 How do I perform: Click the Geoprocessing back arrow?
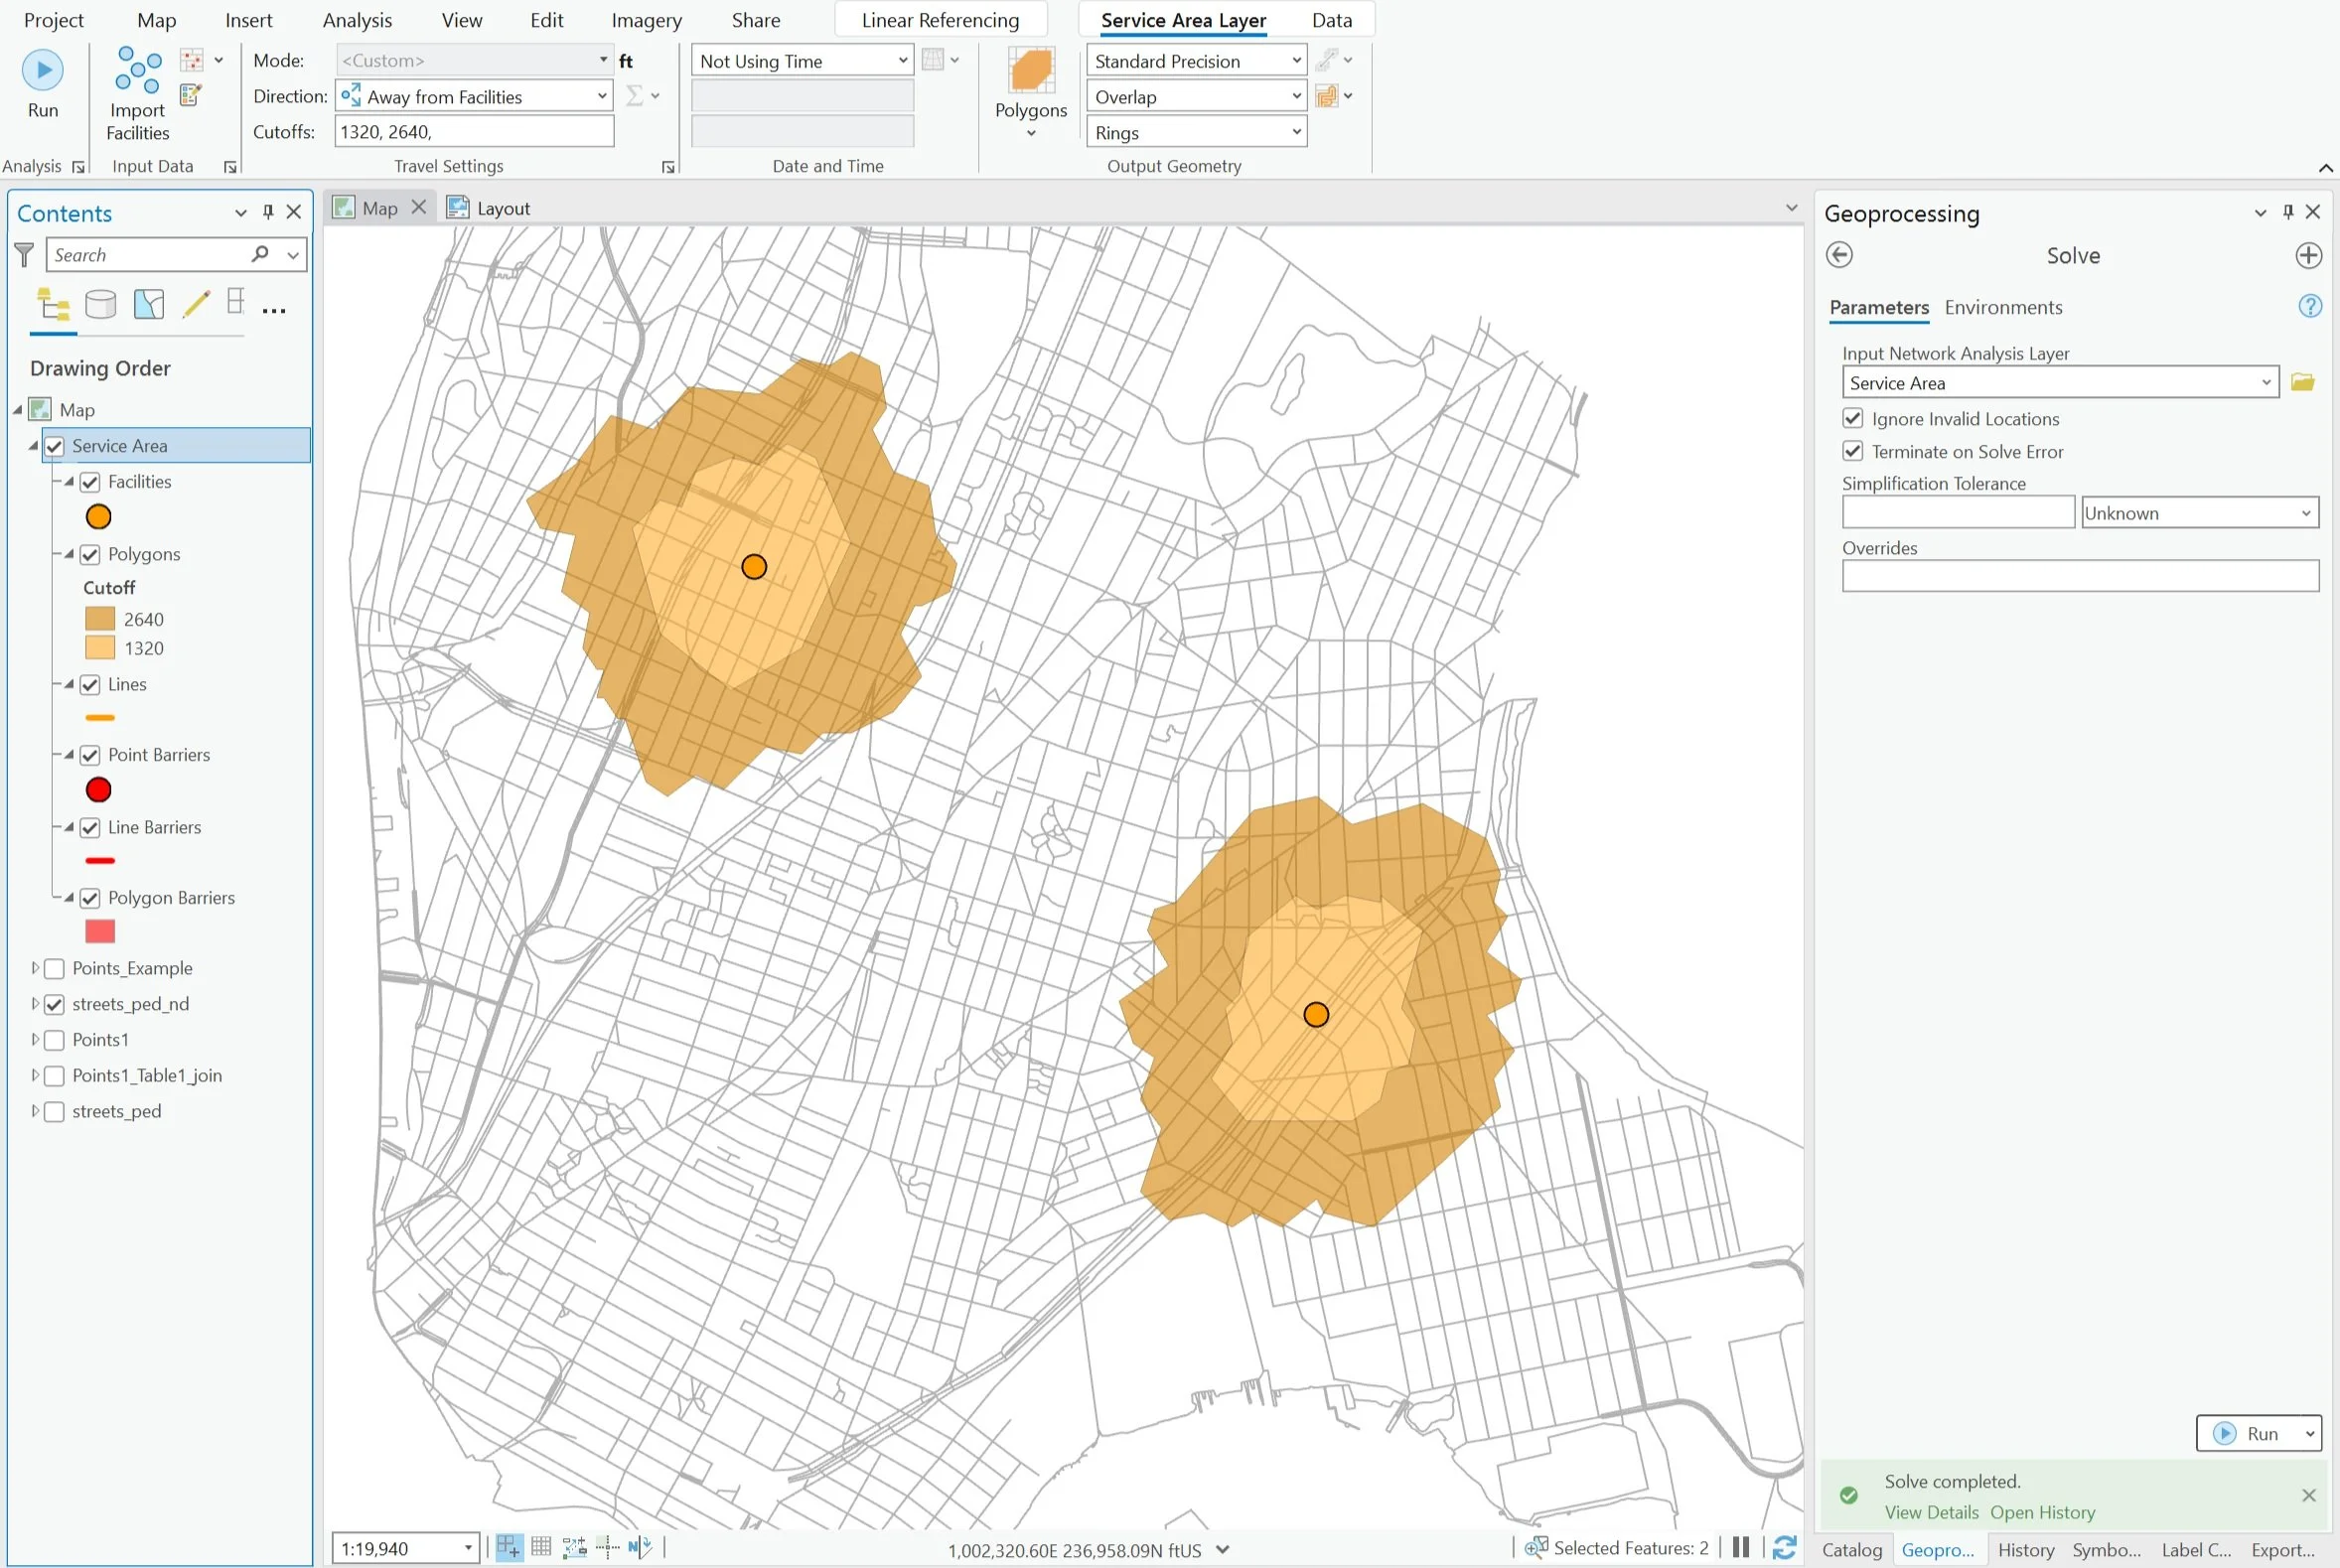(1838, 255)
